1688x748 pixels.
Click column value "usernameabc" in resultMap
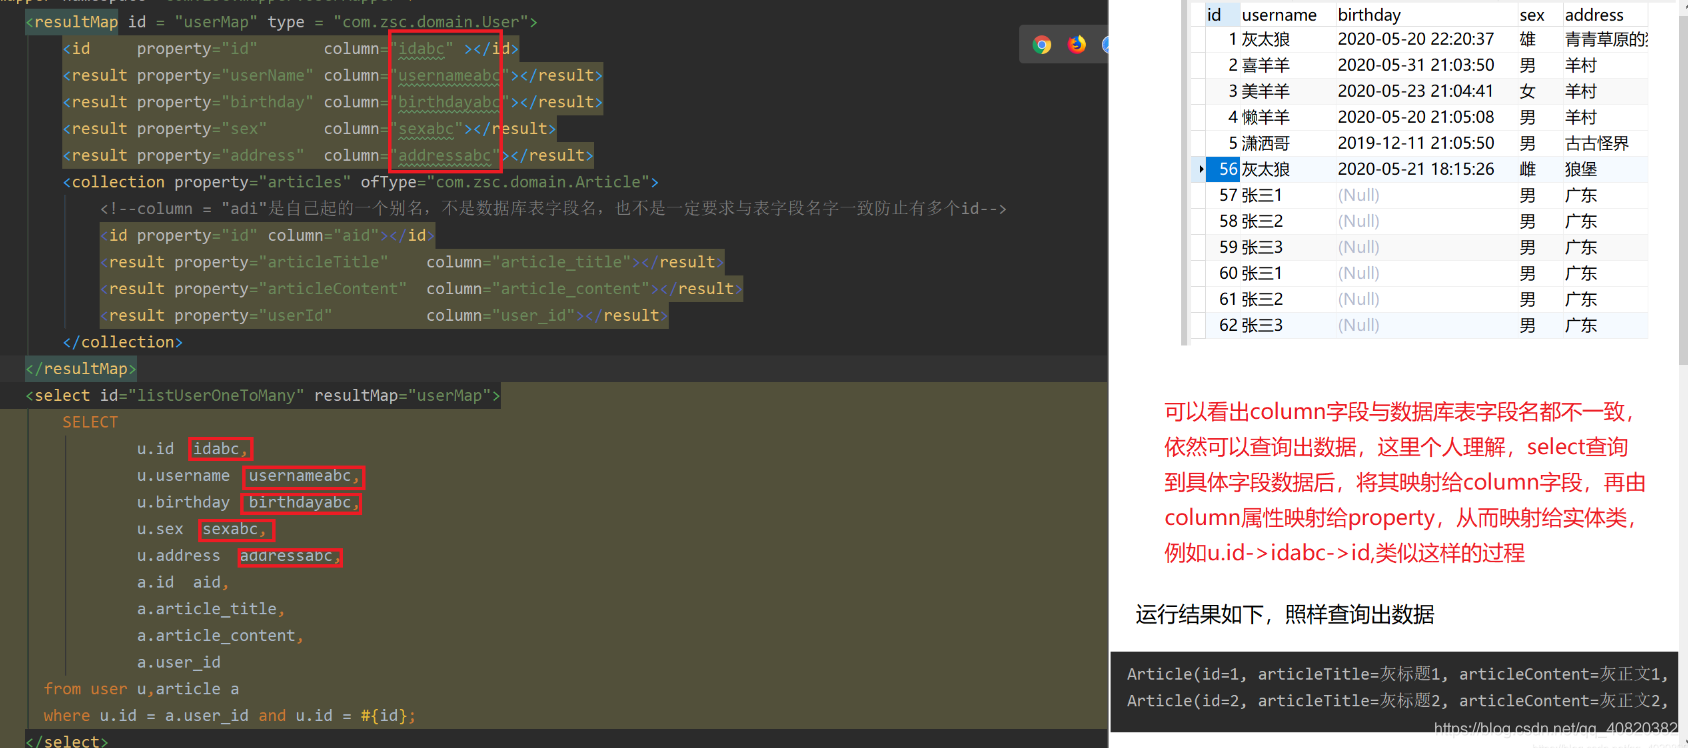[449, 75]
